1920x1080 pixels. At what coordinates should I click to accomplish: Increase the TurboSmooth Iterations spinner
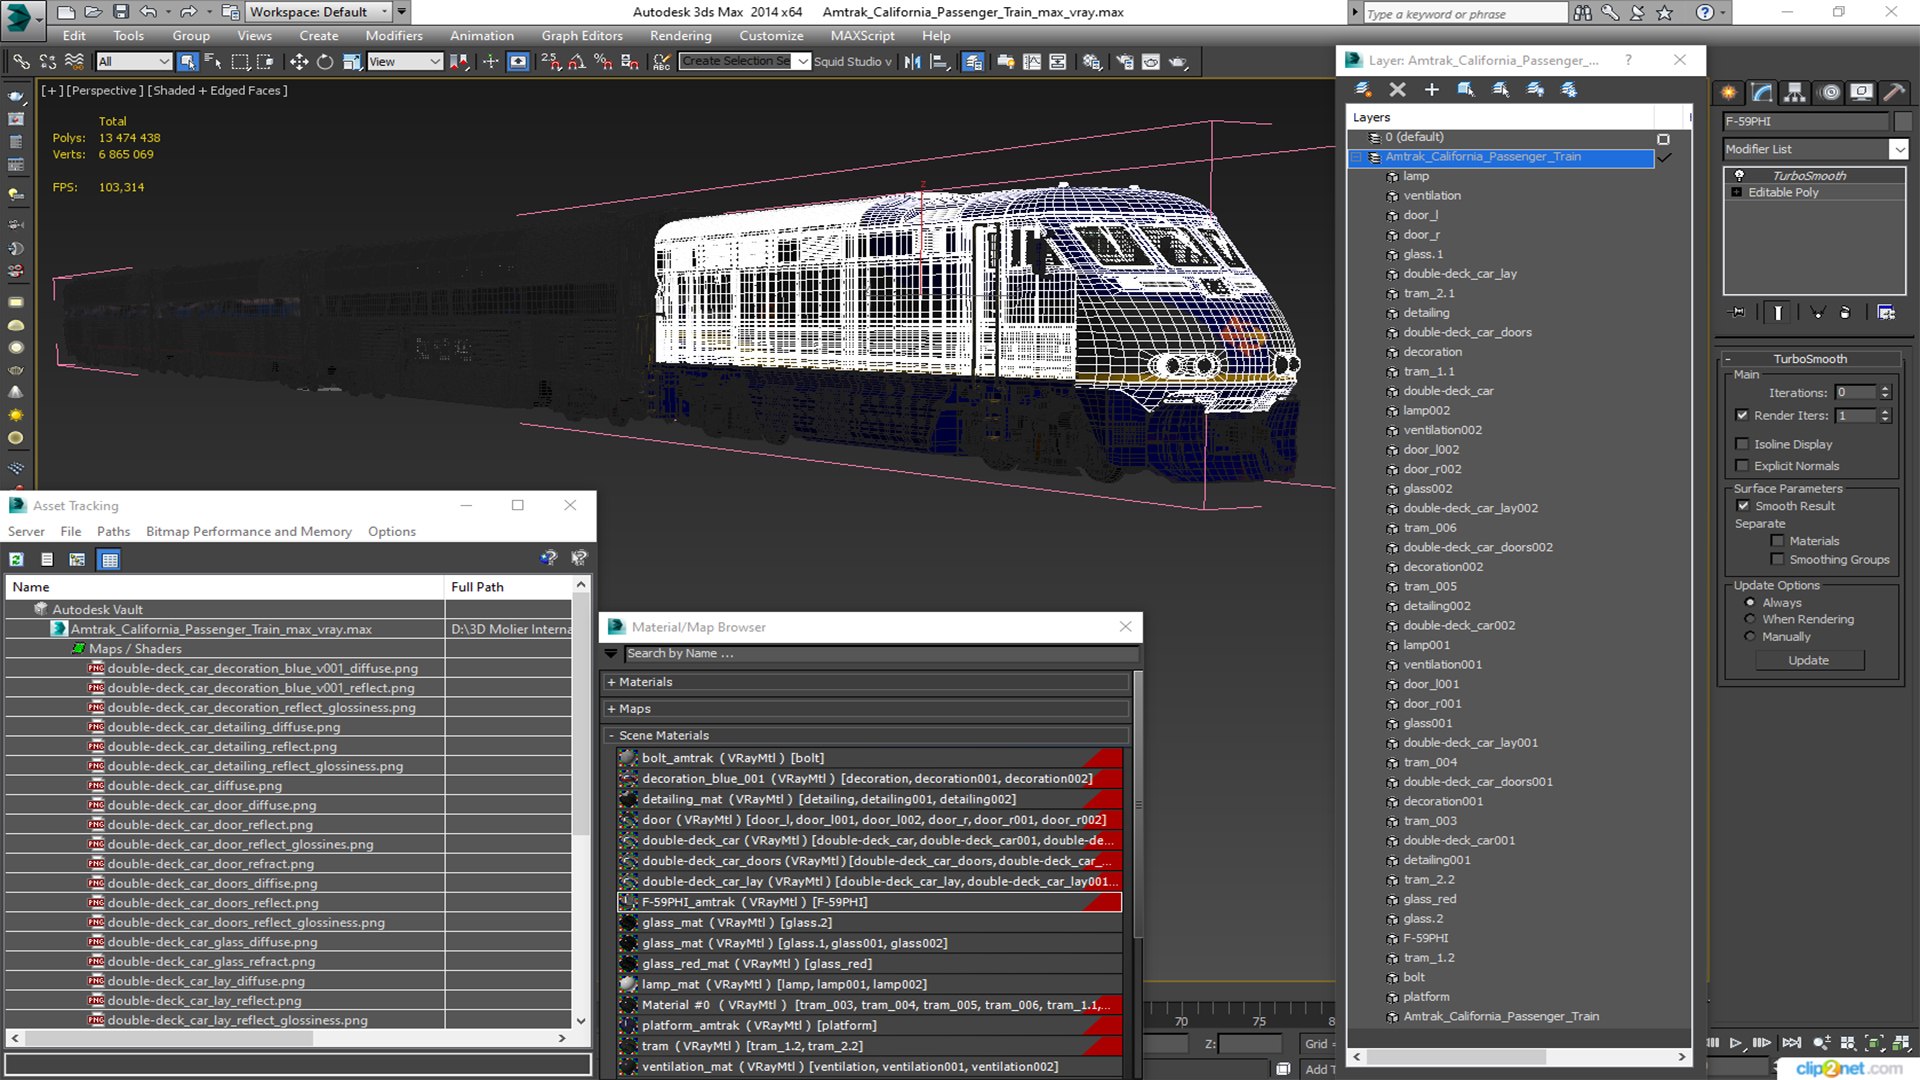(1885, 389)
